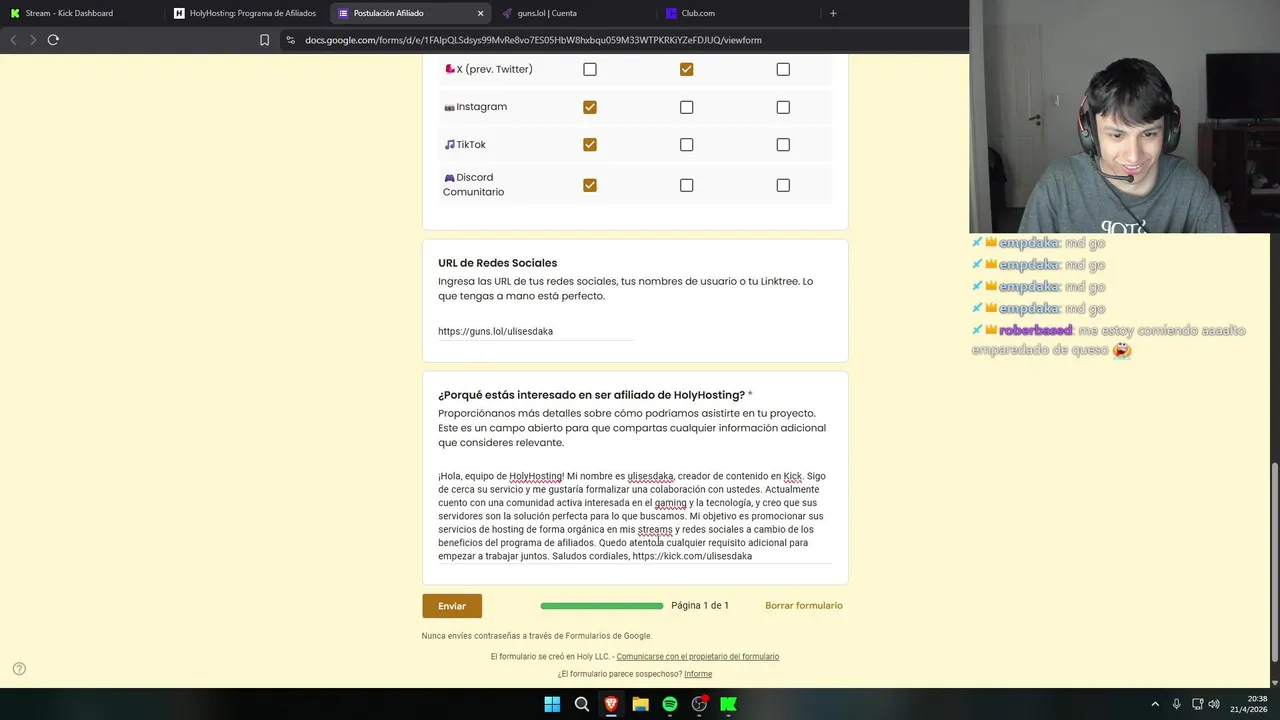The height and width of the screenshot is (720, 1280).
Task: Click "Nunca envíes contraseñas" notice text
Action: [537, 636]
